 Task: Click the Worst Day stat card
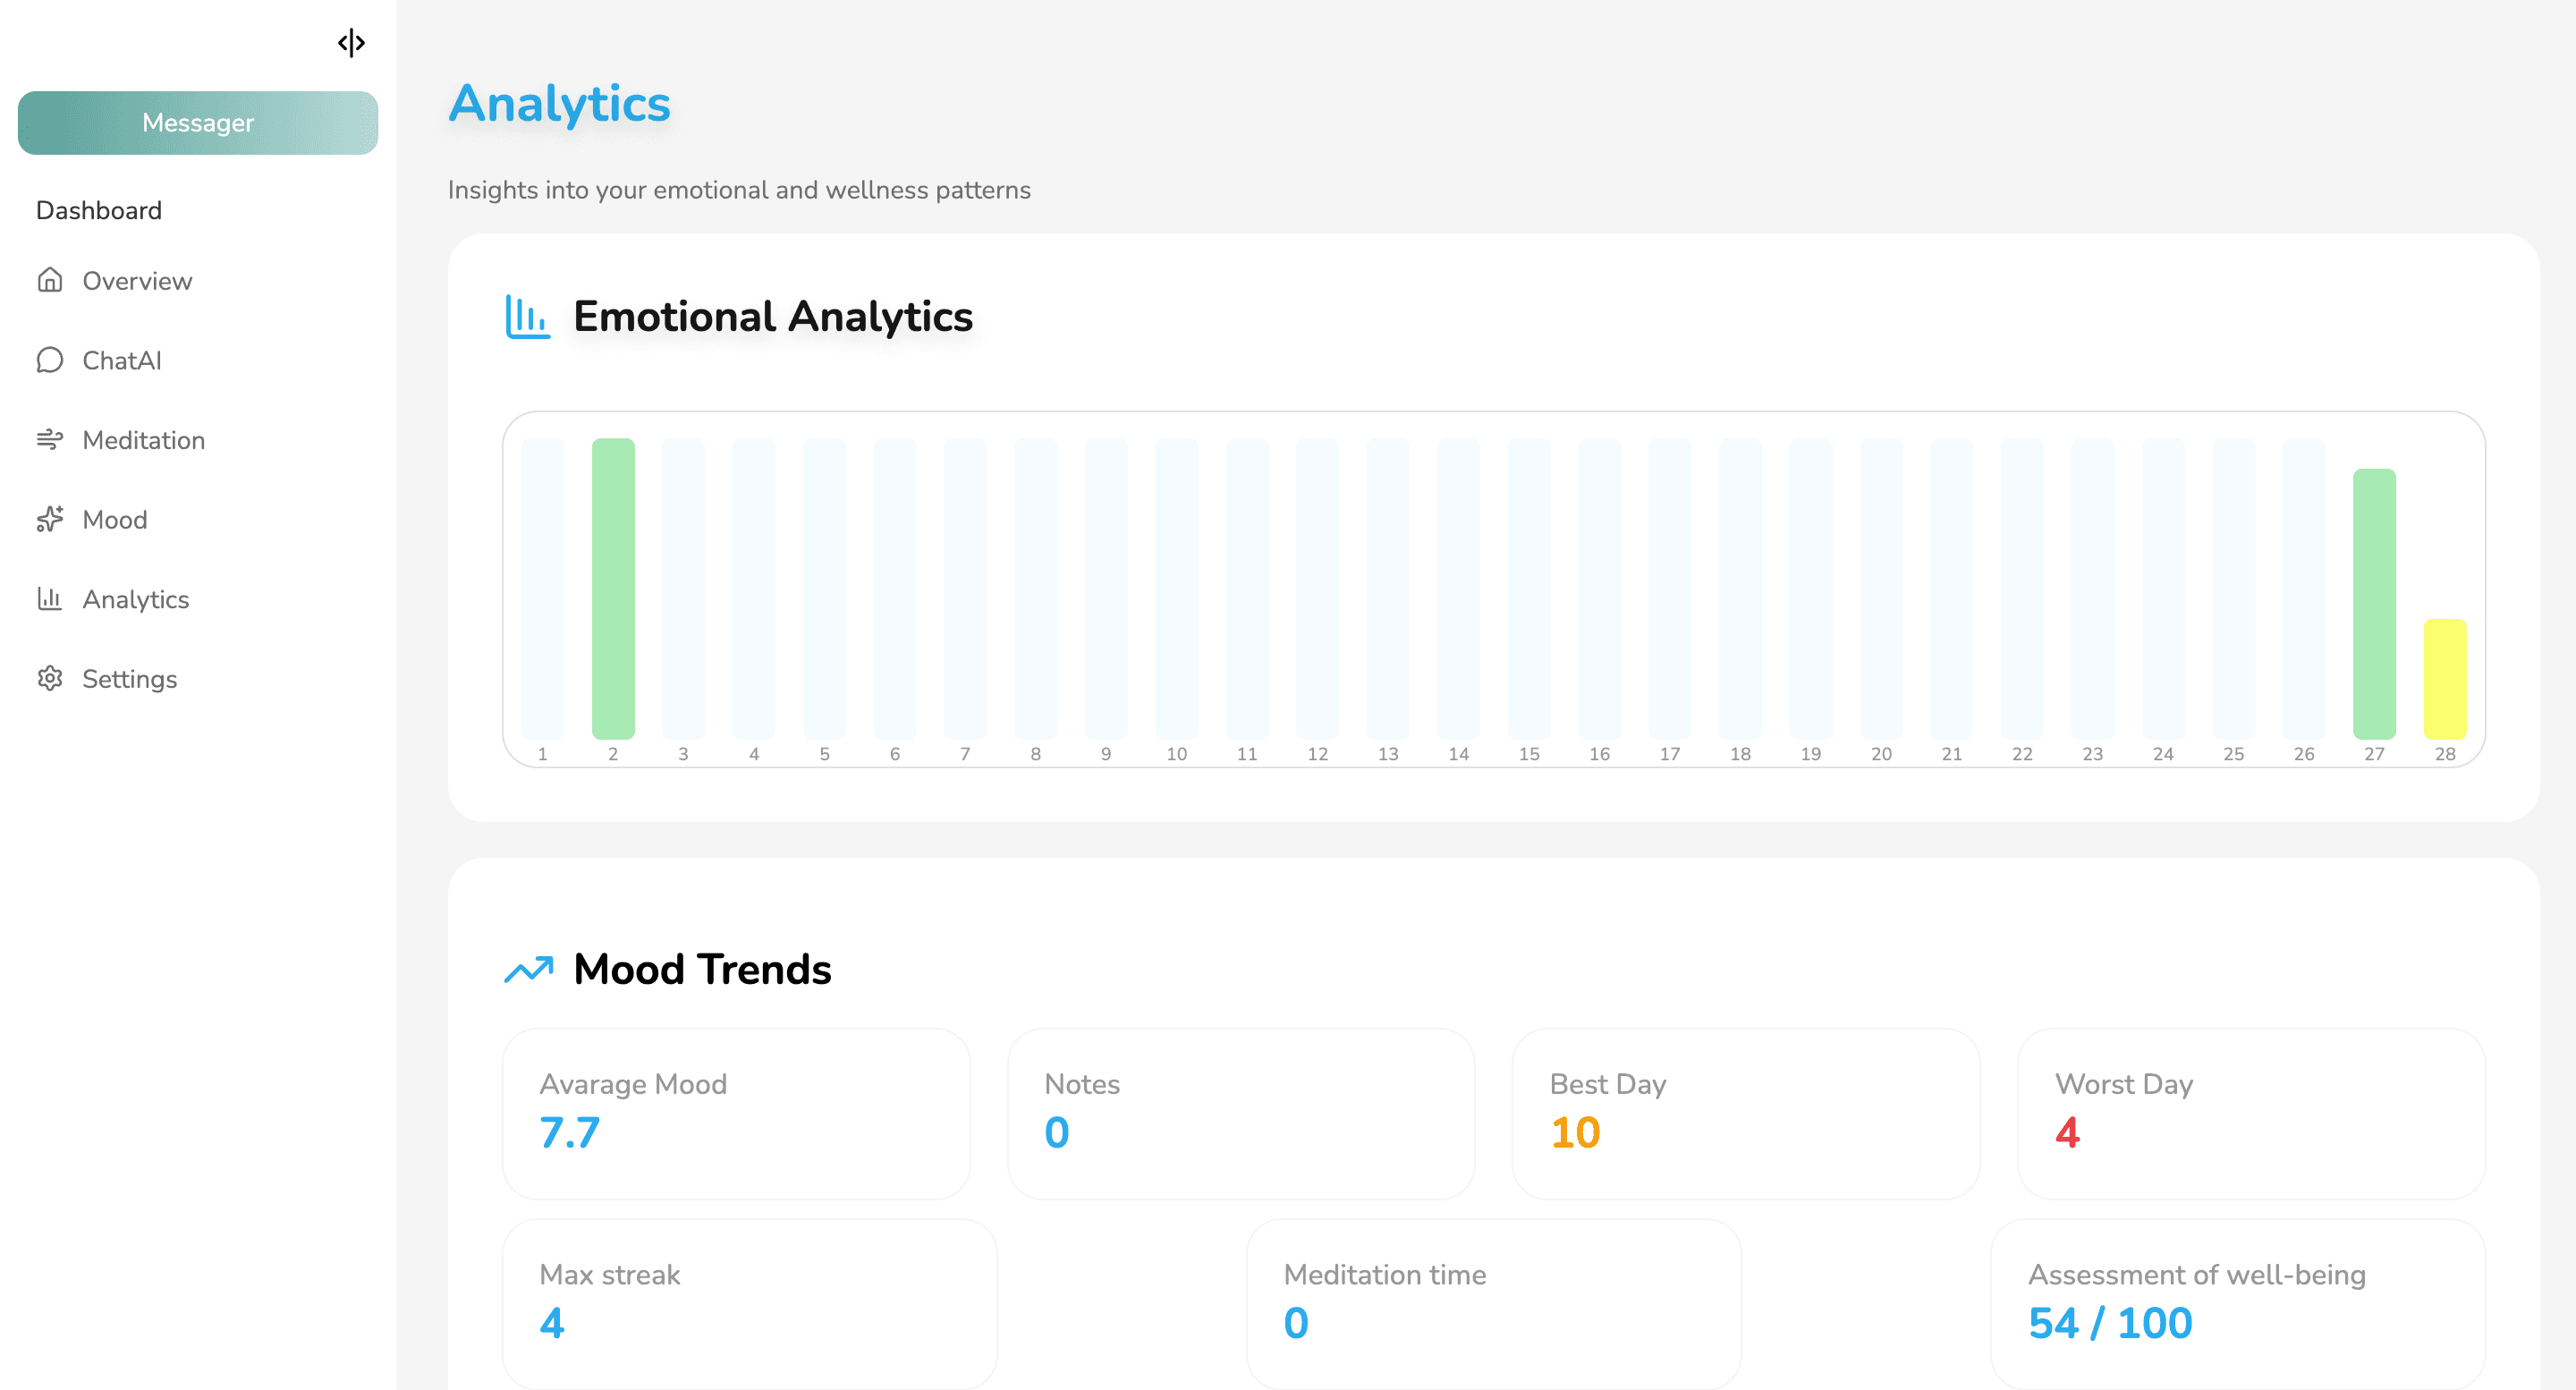(x=2250, y=1113)
